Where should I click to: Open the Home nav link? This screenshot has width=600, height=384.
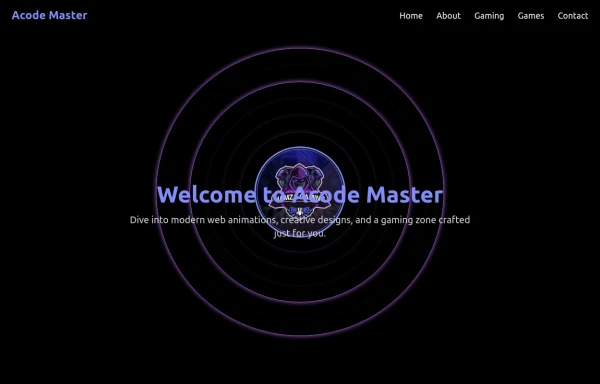pyautogui.click(x=411, y=16)
